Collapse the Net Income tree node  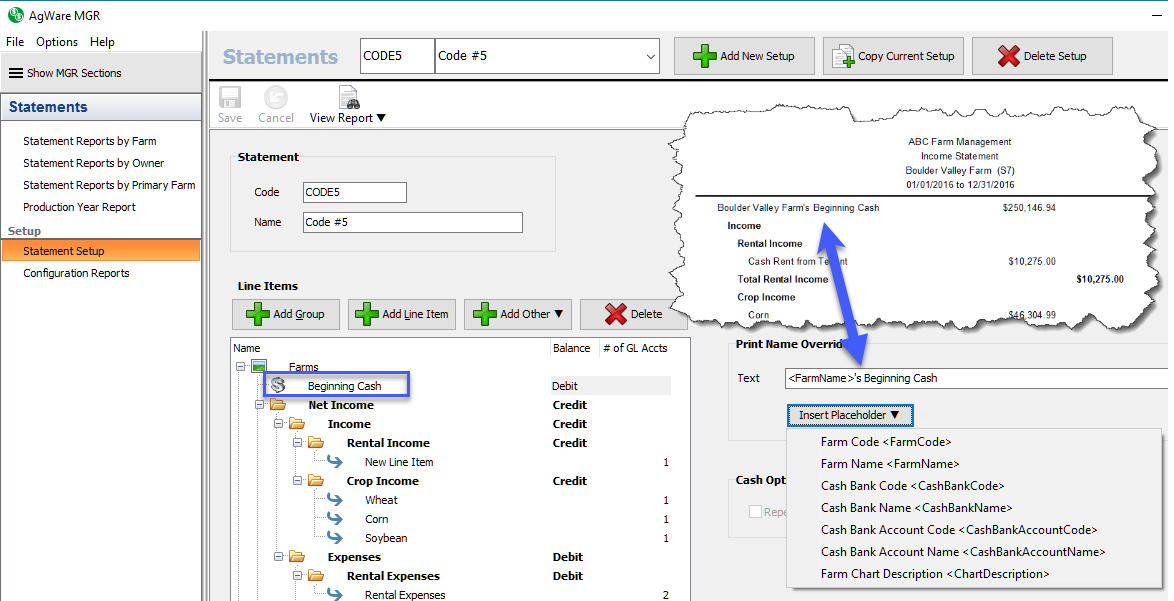[x=260, y=405]
